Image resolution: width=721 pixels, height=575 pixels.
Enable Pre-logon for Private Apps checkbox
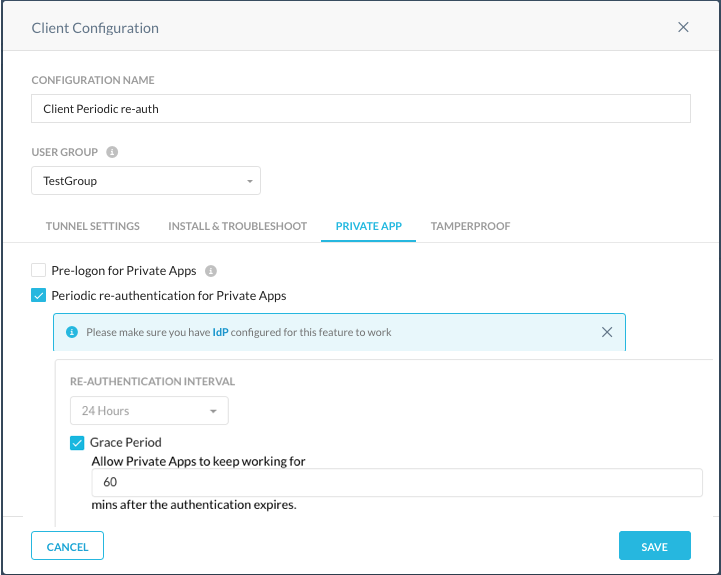point(39,270)
